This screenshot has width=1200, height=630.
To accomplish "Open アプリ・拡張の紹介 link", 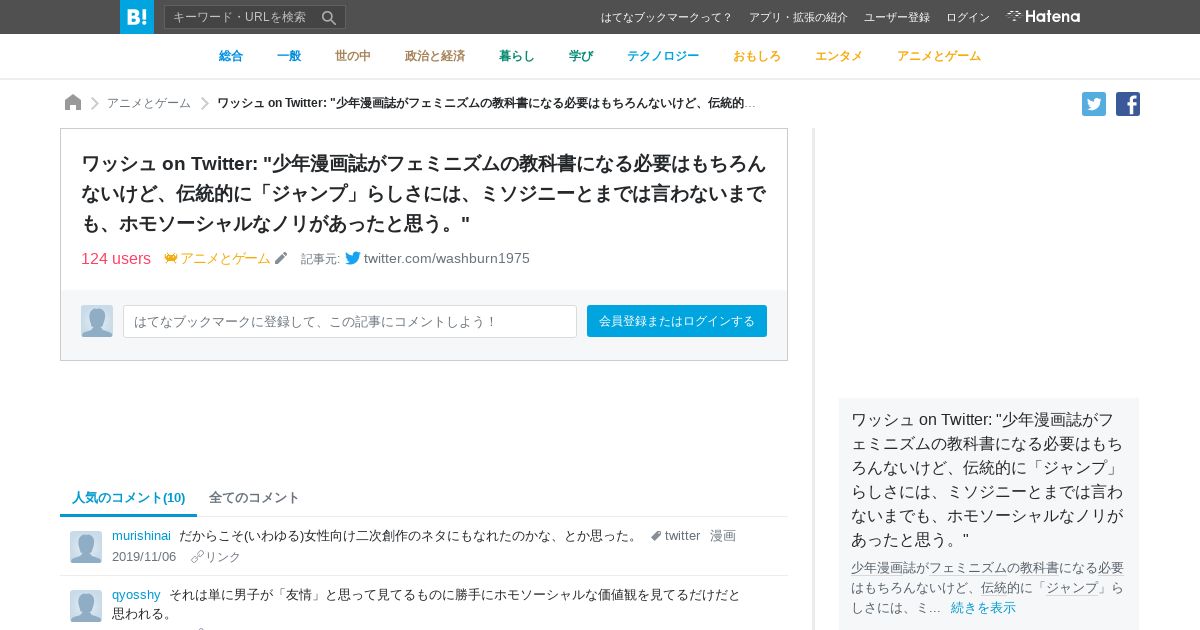I will click(x=798, y=17).
